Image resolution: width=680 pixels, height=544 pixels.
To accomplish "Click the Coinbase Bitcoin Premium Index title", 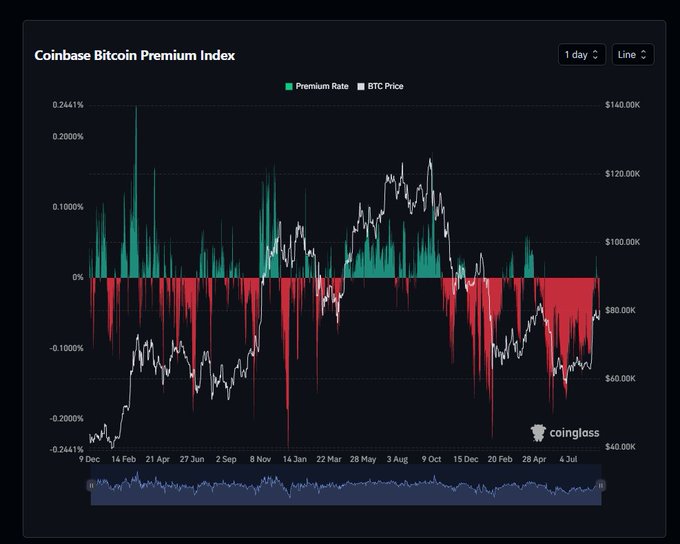I will (x=134, y=56).
